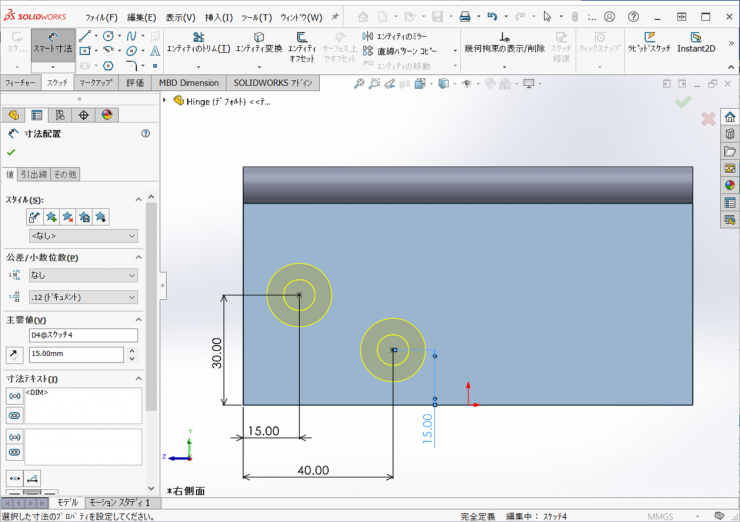The image size is (740, 522).
Task: Toggle the sketch confirm checkmark in viewport corner
Action: [x=683, y=102]
